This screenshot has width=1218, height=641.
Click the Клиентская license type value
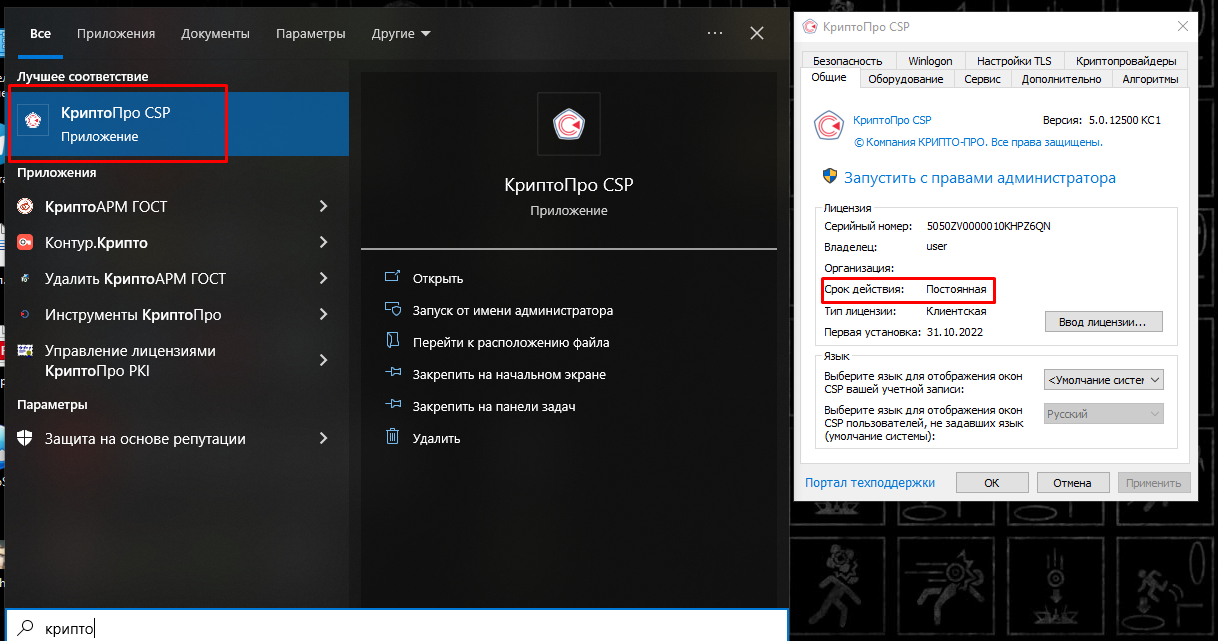coord(956,311)
